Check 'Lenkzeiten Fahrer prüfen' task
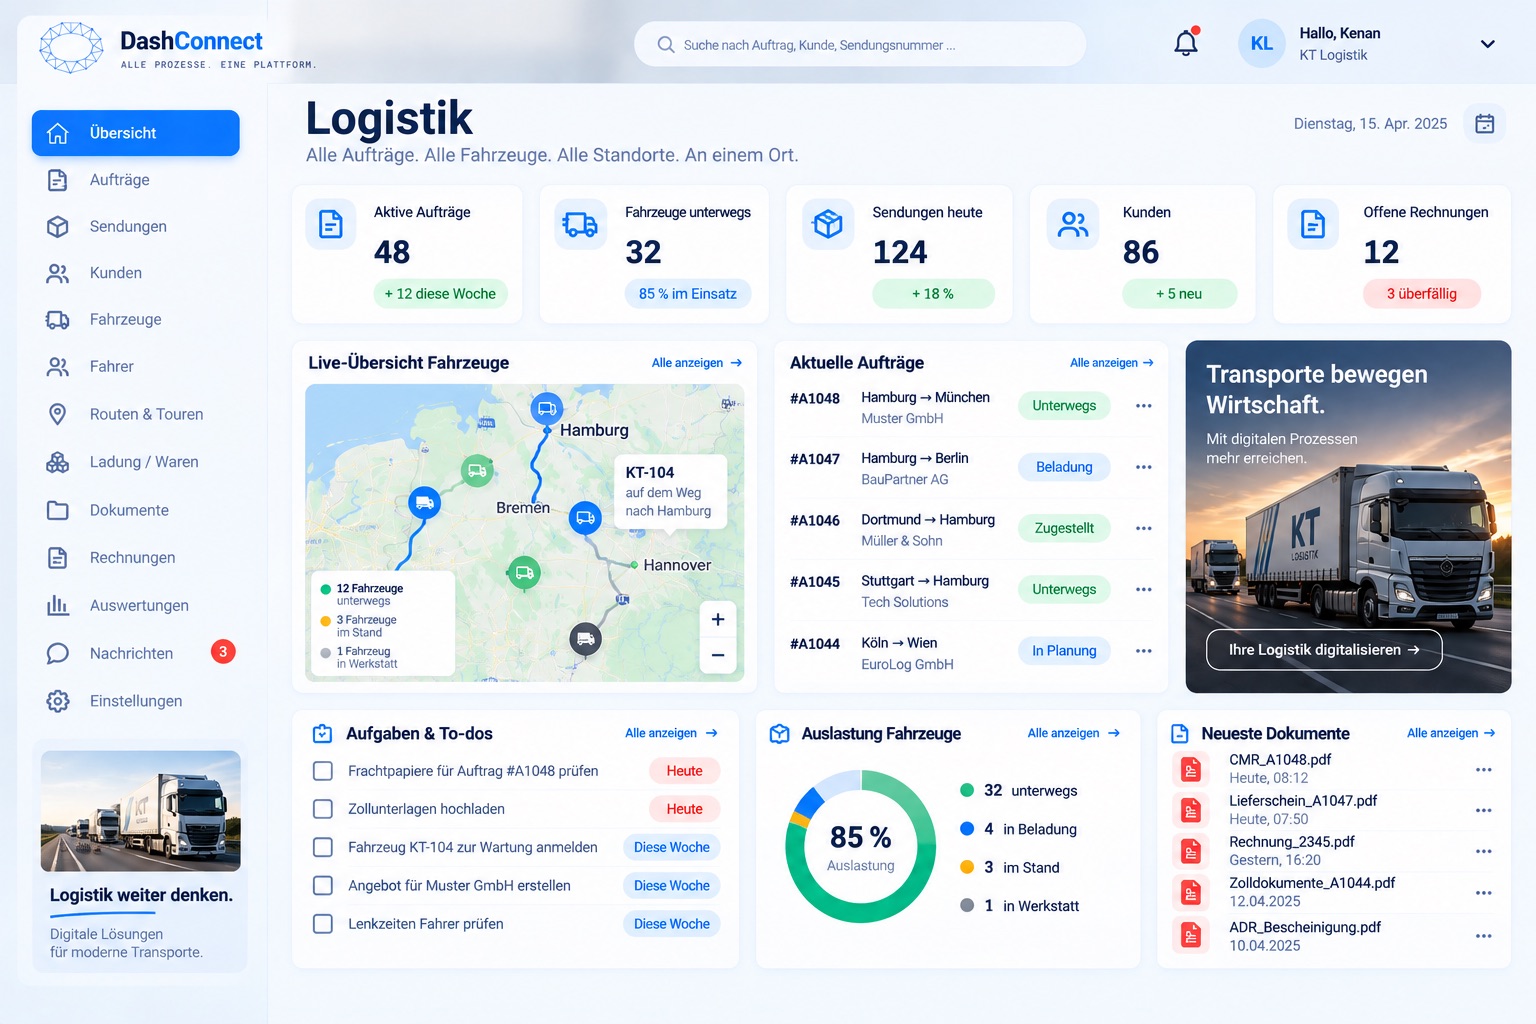1536x1024 pixels. tap(323, 924)
